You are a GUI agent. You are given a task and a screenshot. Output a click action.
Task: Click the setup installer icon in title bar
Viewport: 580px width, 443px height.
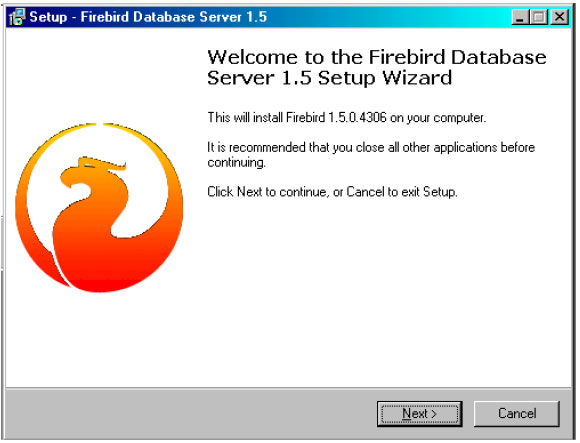[17, 17]
